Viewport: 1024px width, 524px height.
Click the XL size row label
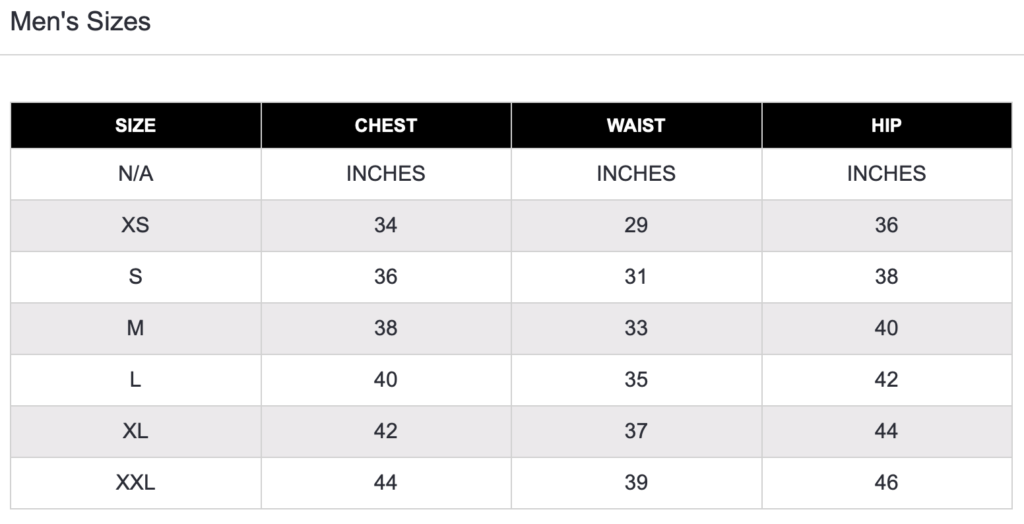(x=135, y=431)
